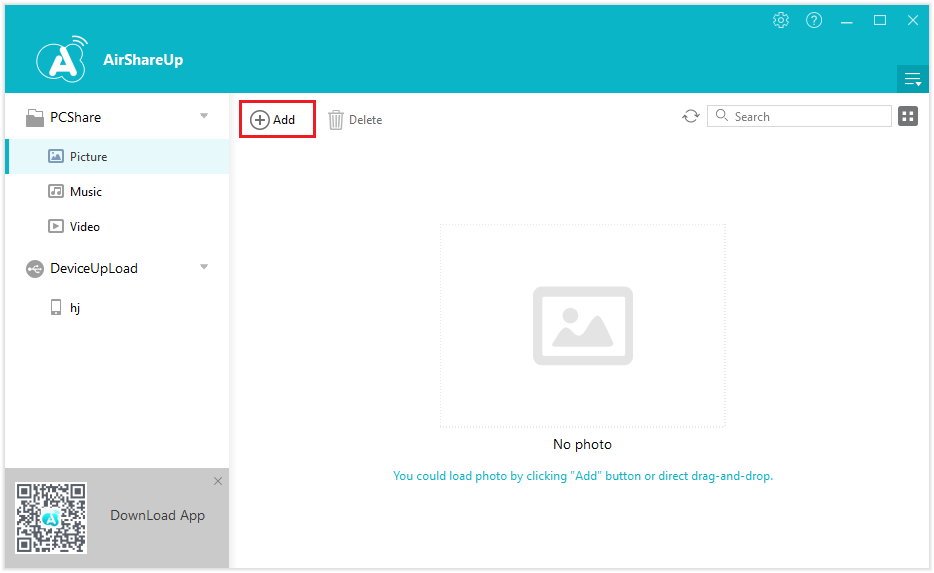The width and height of the screenshot is (934, 573).
Task: Collapse the DeviceUpLoad section arrow
Action: (x=204, y=267)
